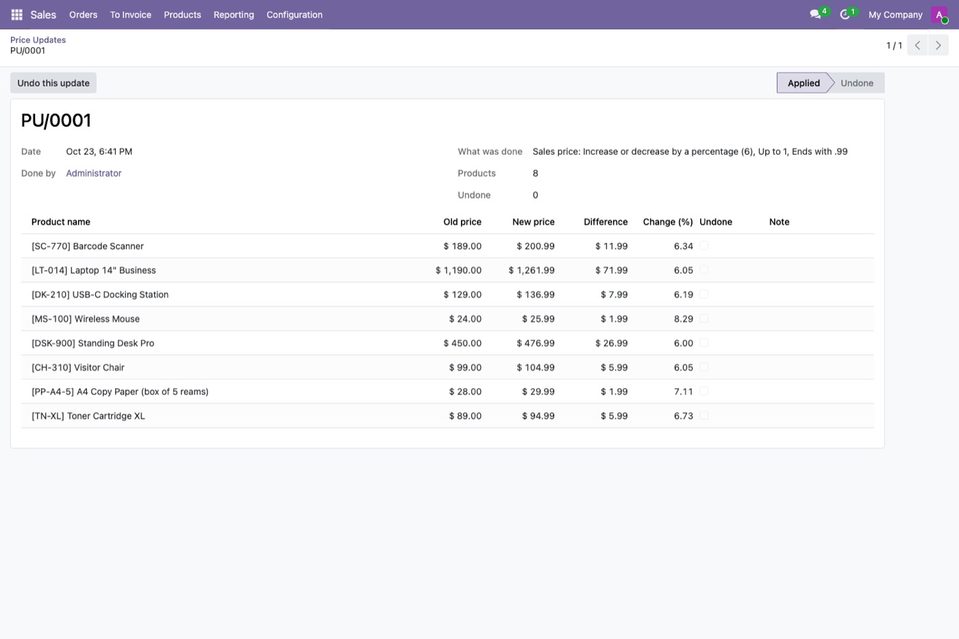
Task: Click the Sales app title
Action: click(x=43, y=15)
